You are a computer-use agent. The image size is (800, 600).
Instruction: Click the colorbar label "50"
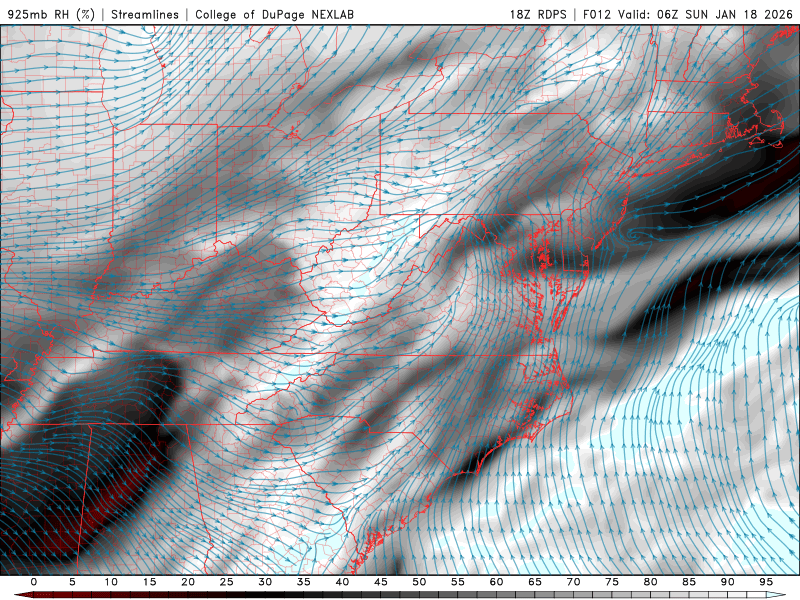point(419,582)
